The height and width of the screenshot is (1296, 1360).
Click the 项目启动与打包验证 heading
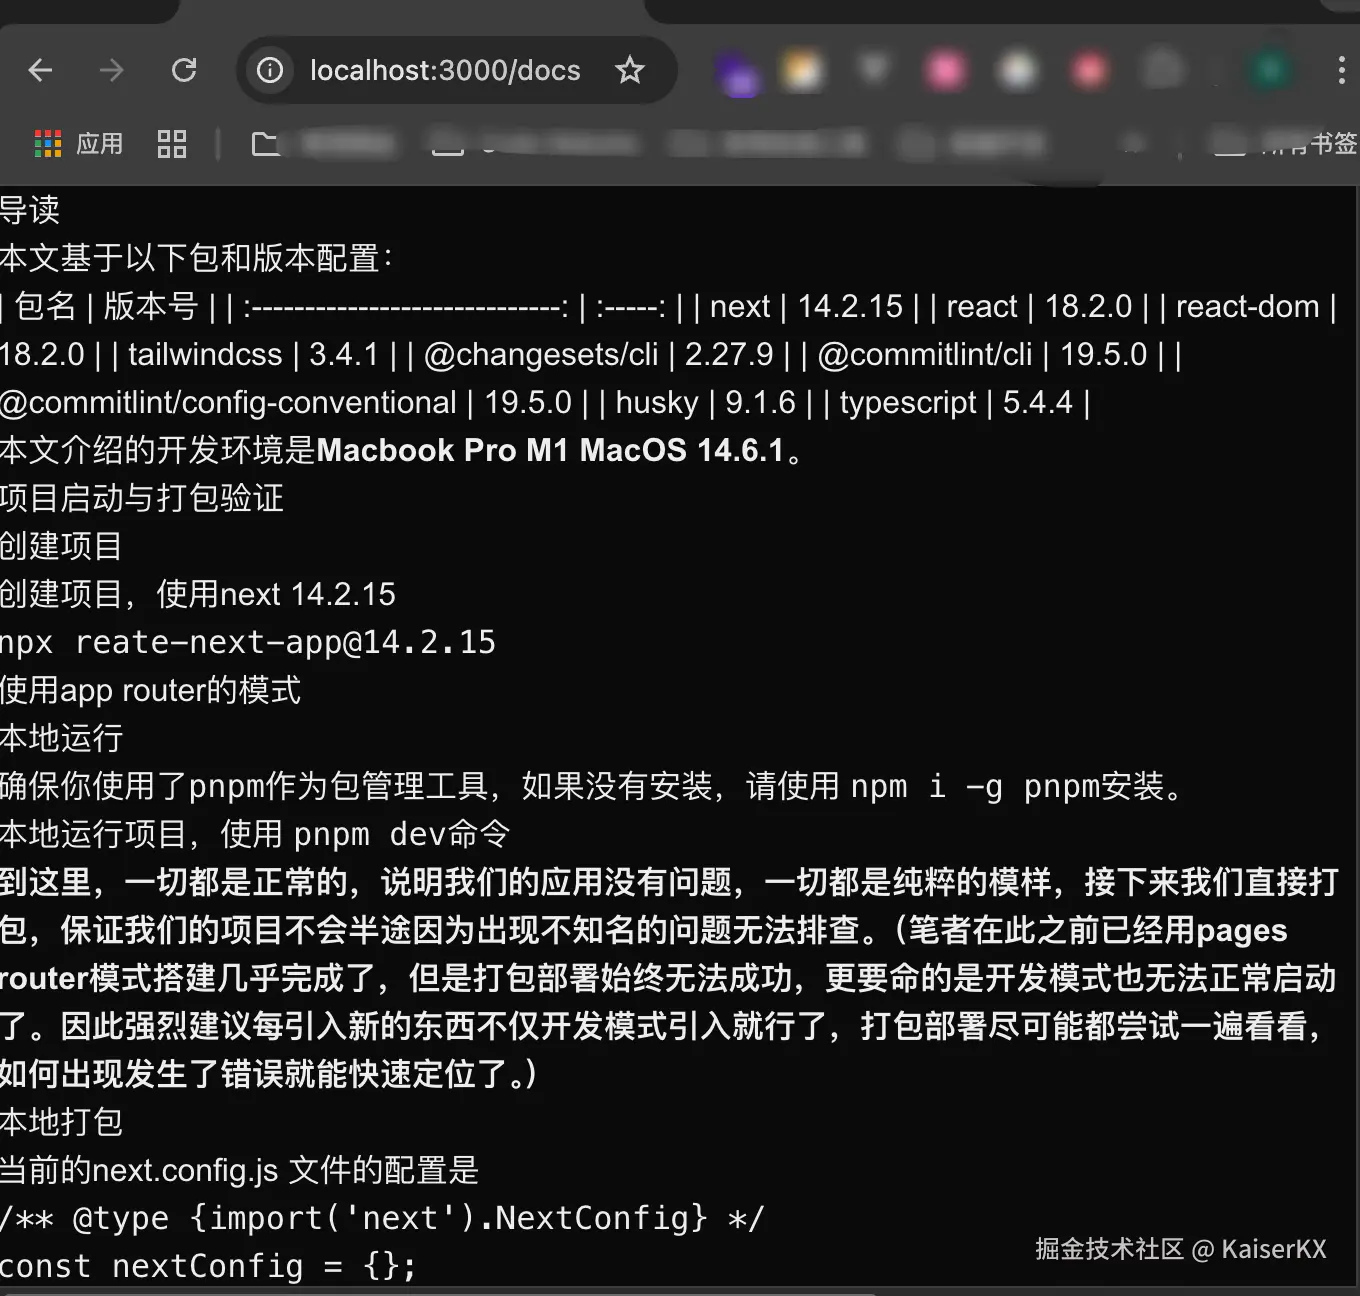(x=142, y=498)
